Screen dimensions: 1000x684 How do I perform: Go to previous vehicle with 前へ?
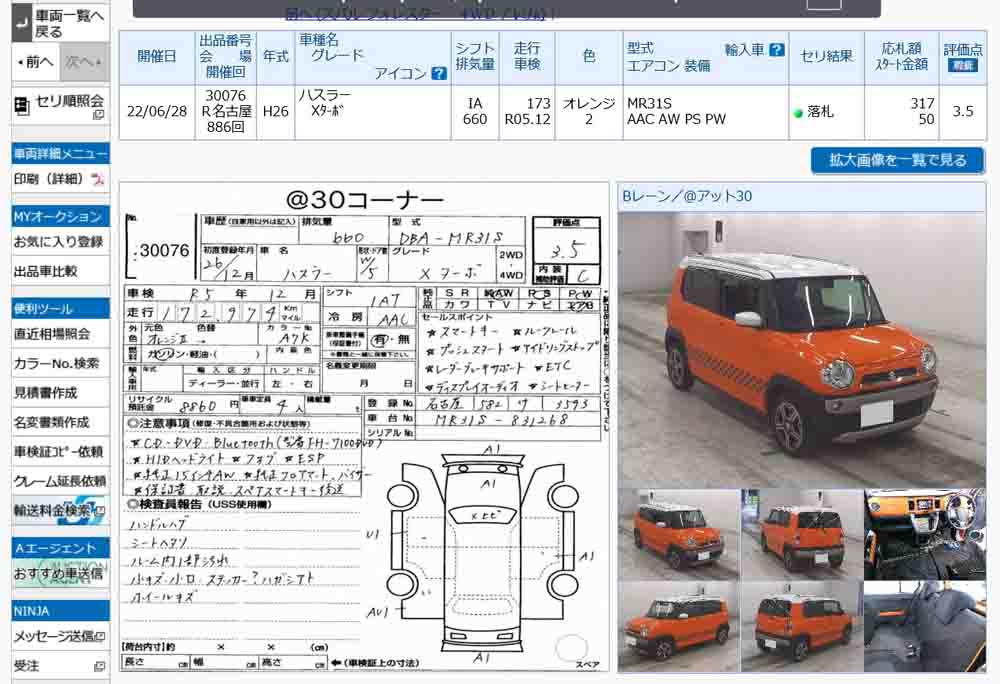(36, 62)
